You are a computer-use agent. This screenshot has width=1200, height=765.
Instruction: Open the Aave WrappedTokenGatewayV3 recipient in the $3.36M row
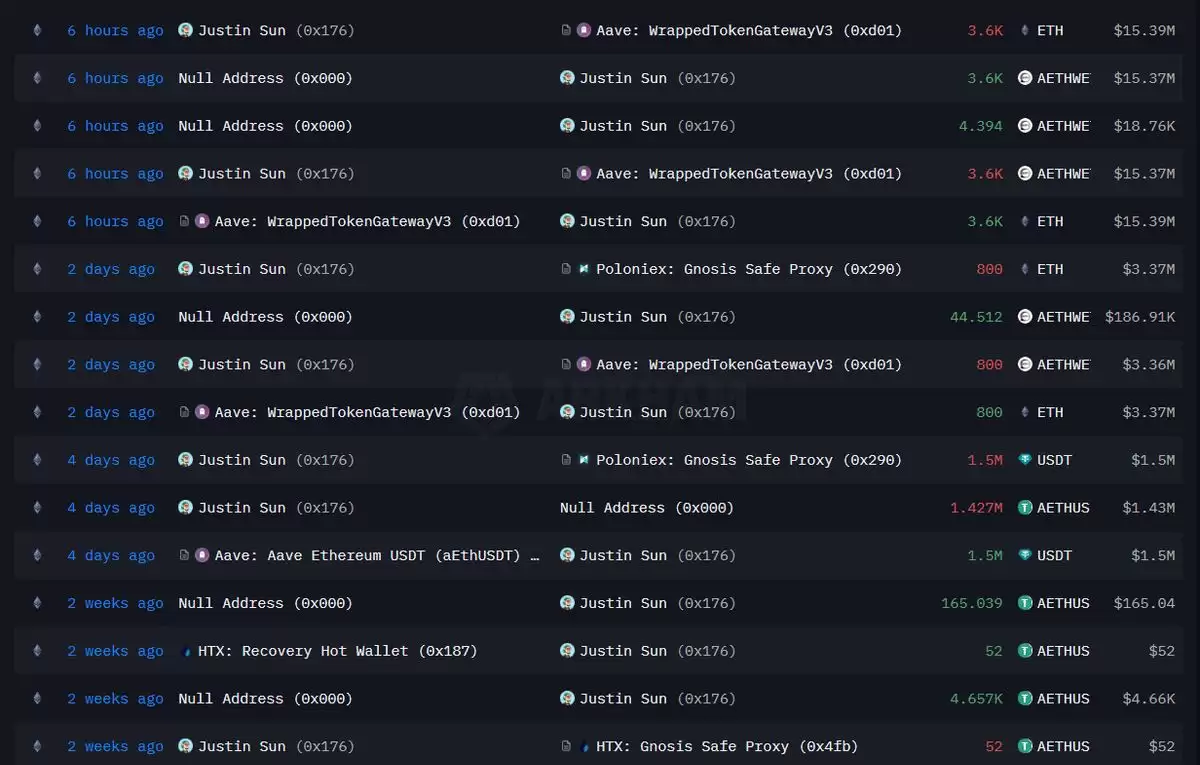(x=749, y=365)
